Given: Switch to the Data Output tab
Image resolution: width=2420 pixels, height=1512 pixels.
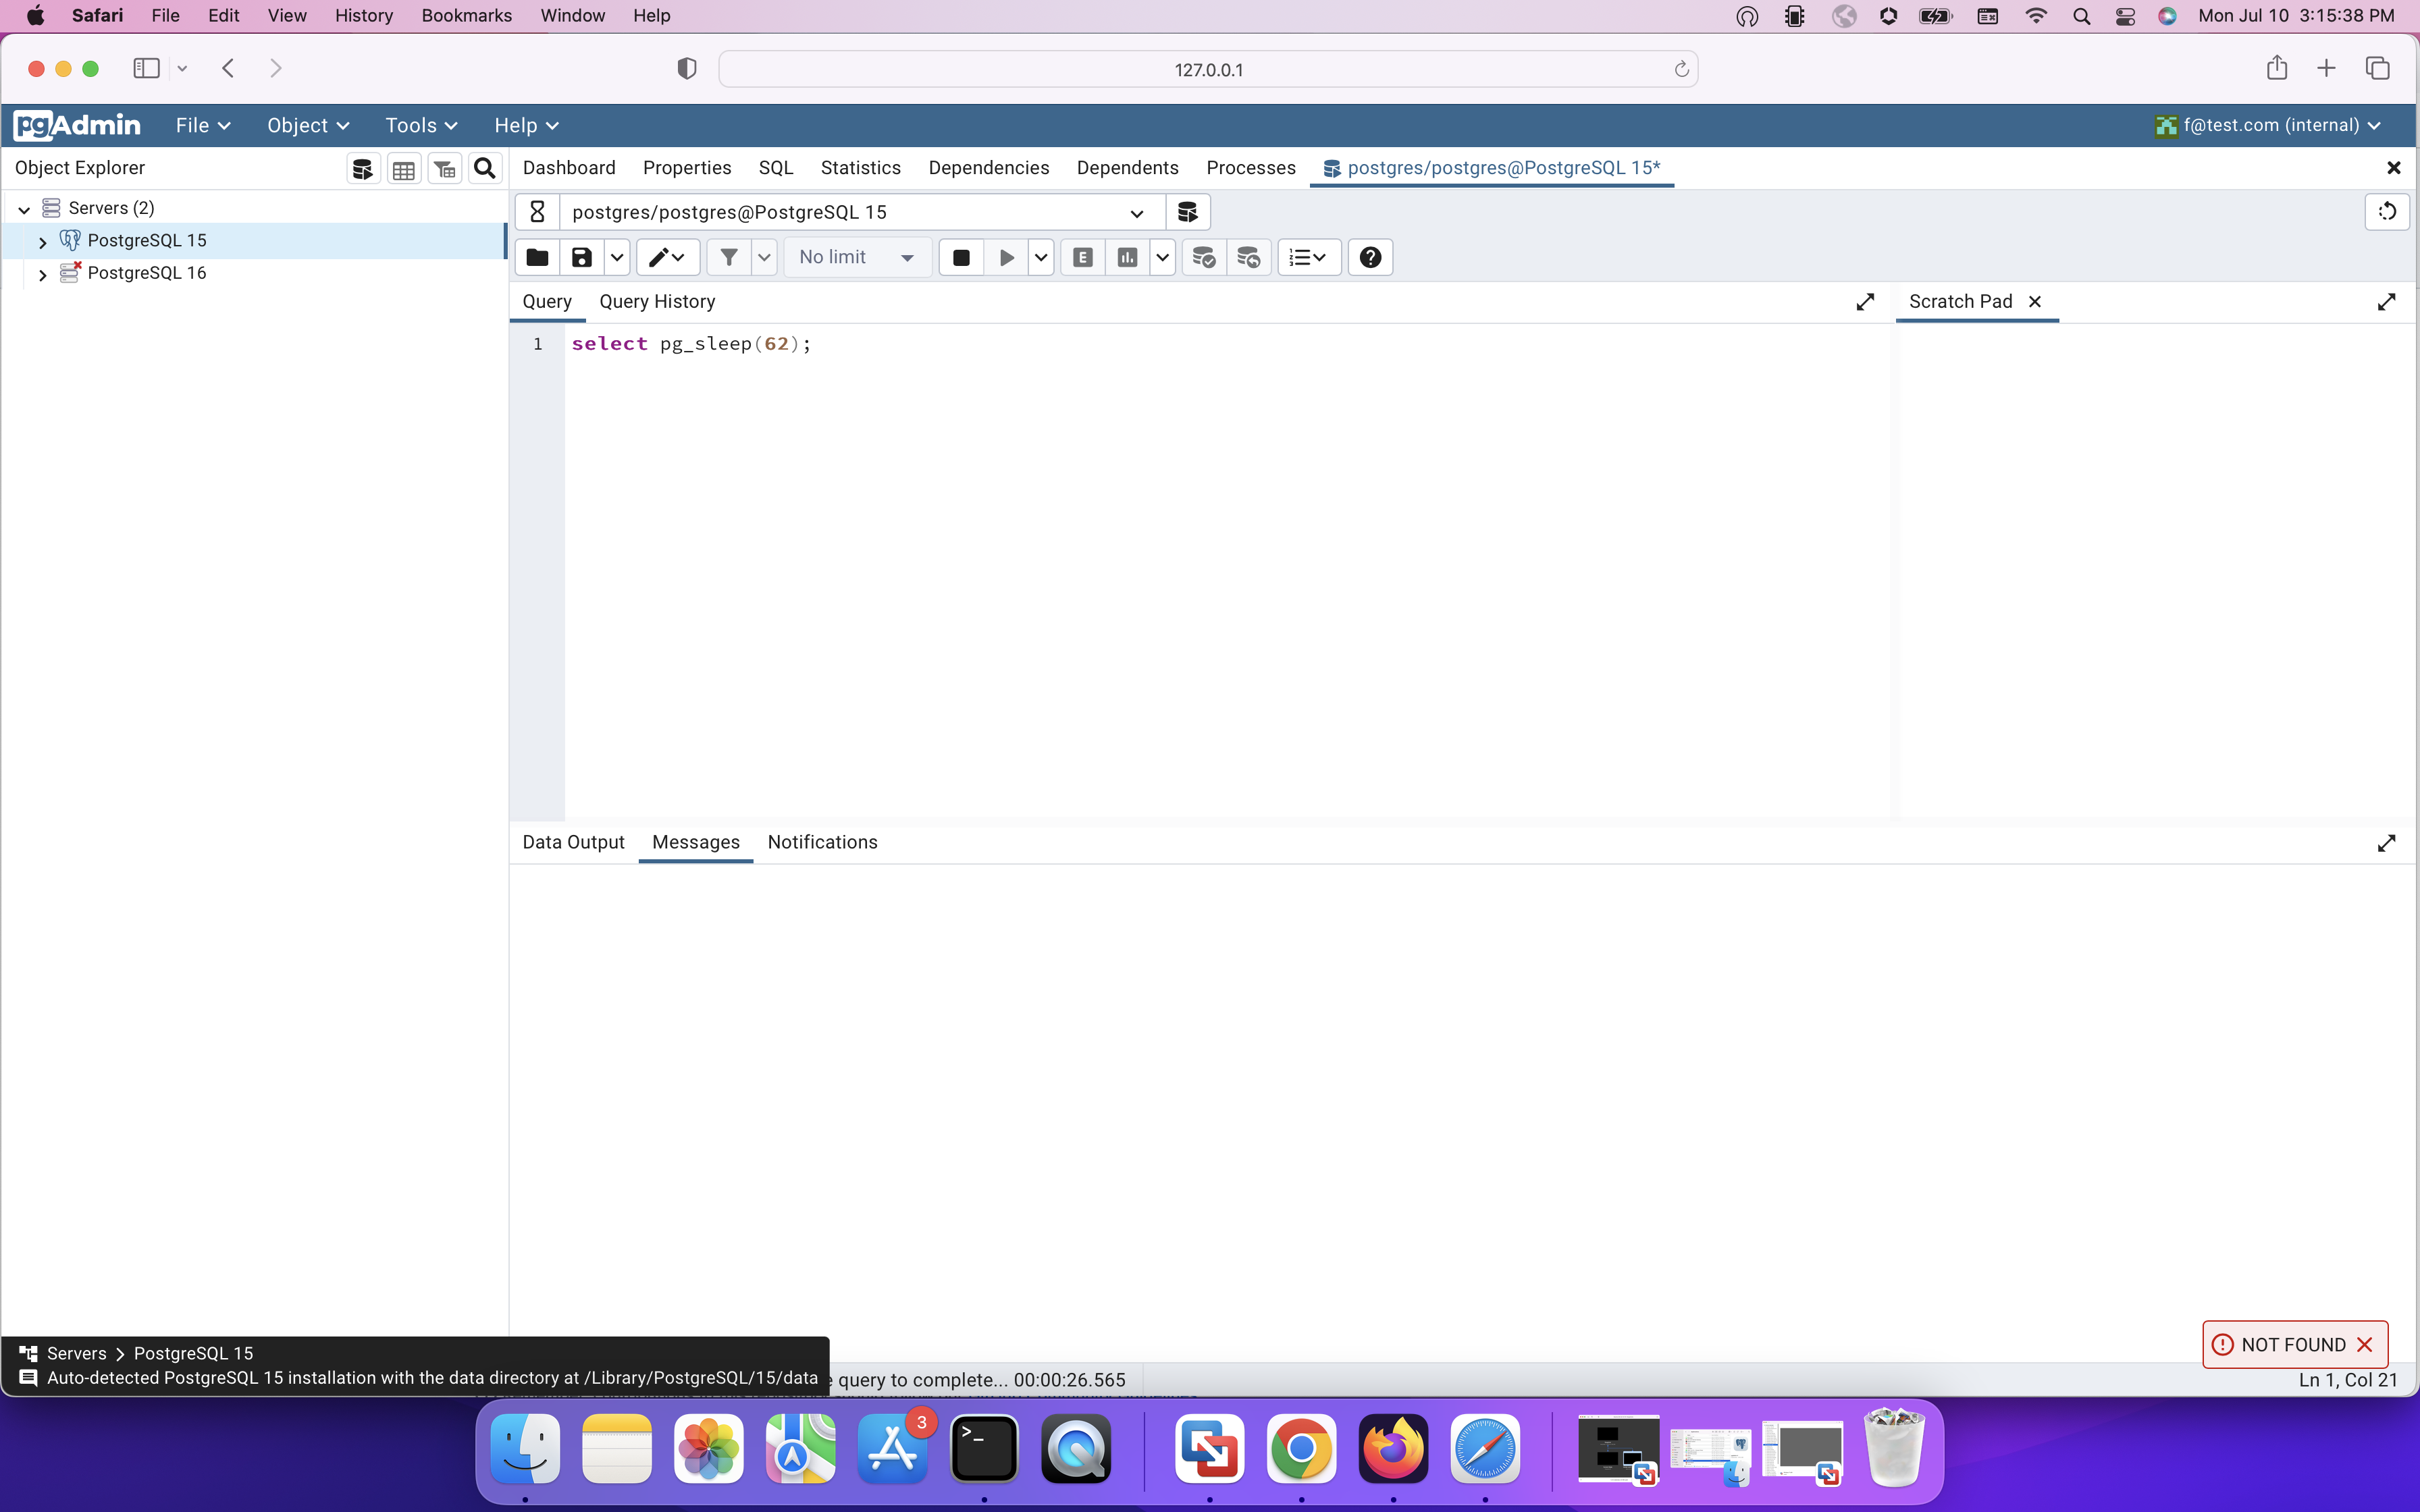Looking at the screenshot, I should 573,842.
